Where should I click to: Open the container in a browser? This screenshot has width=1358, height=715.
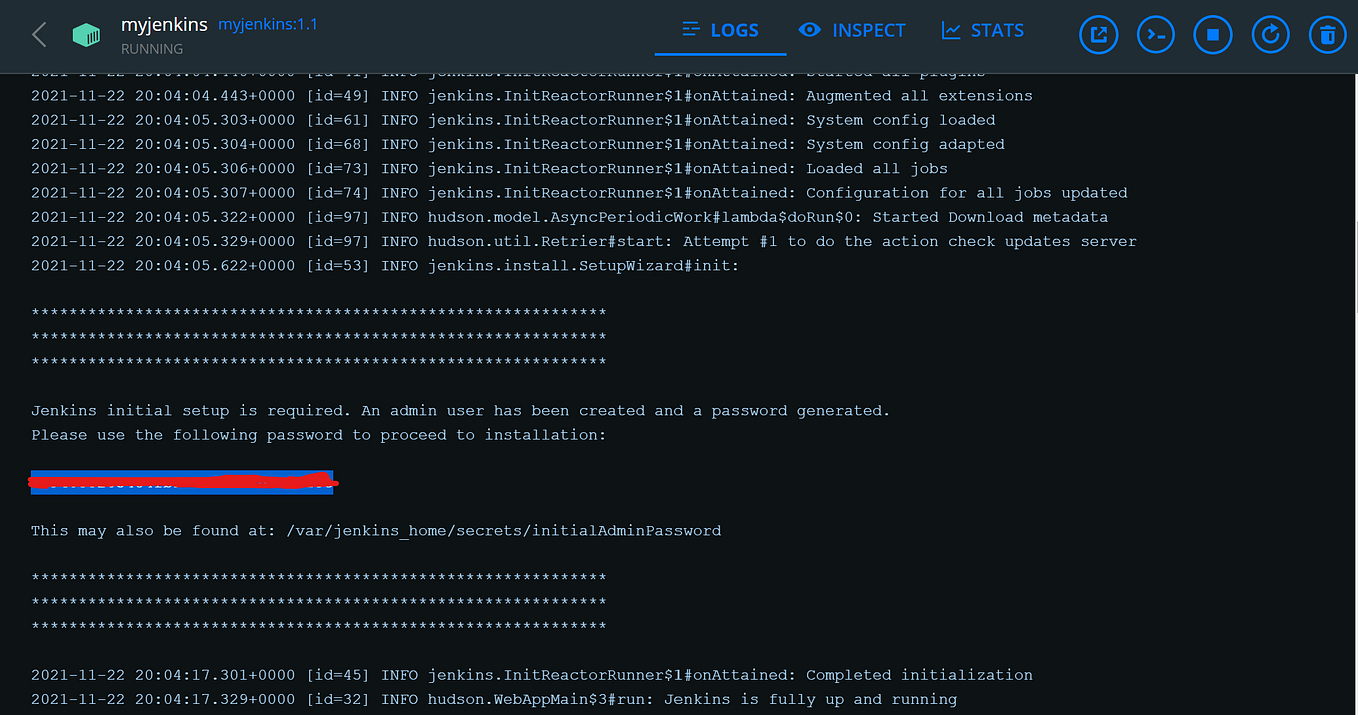tap(1098, 34)
